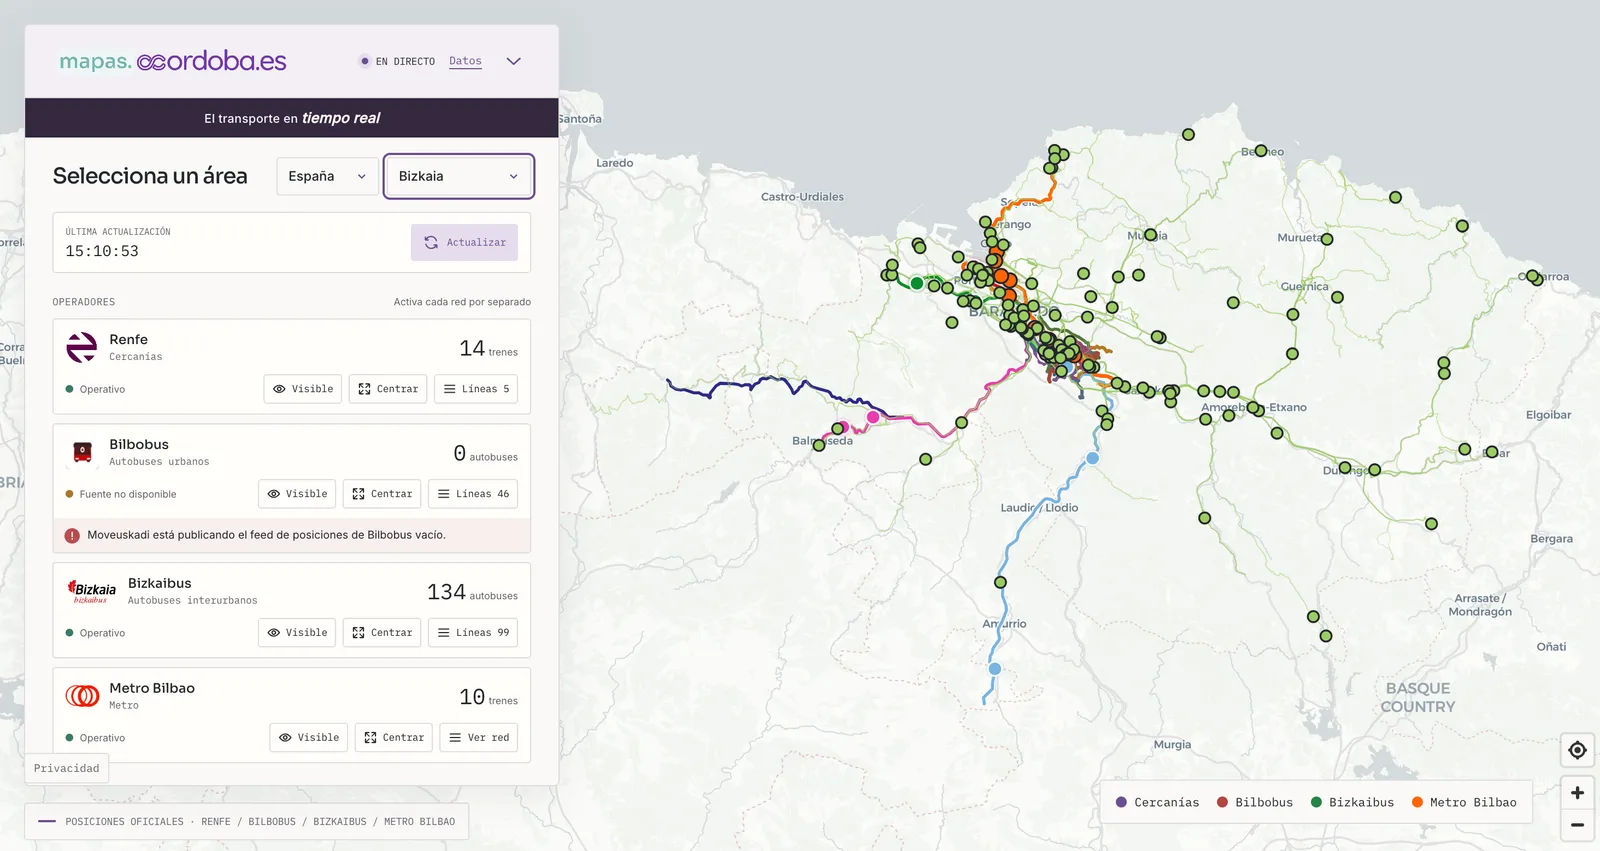This screenshot has width=1600, height=851.
Task: Locate my position on the map
Action: (x=1577, y=750)
